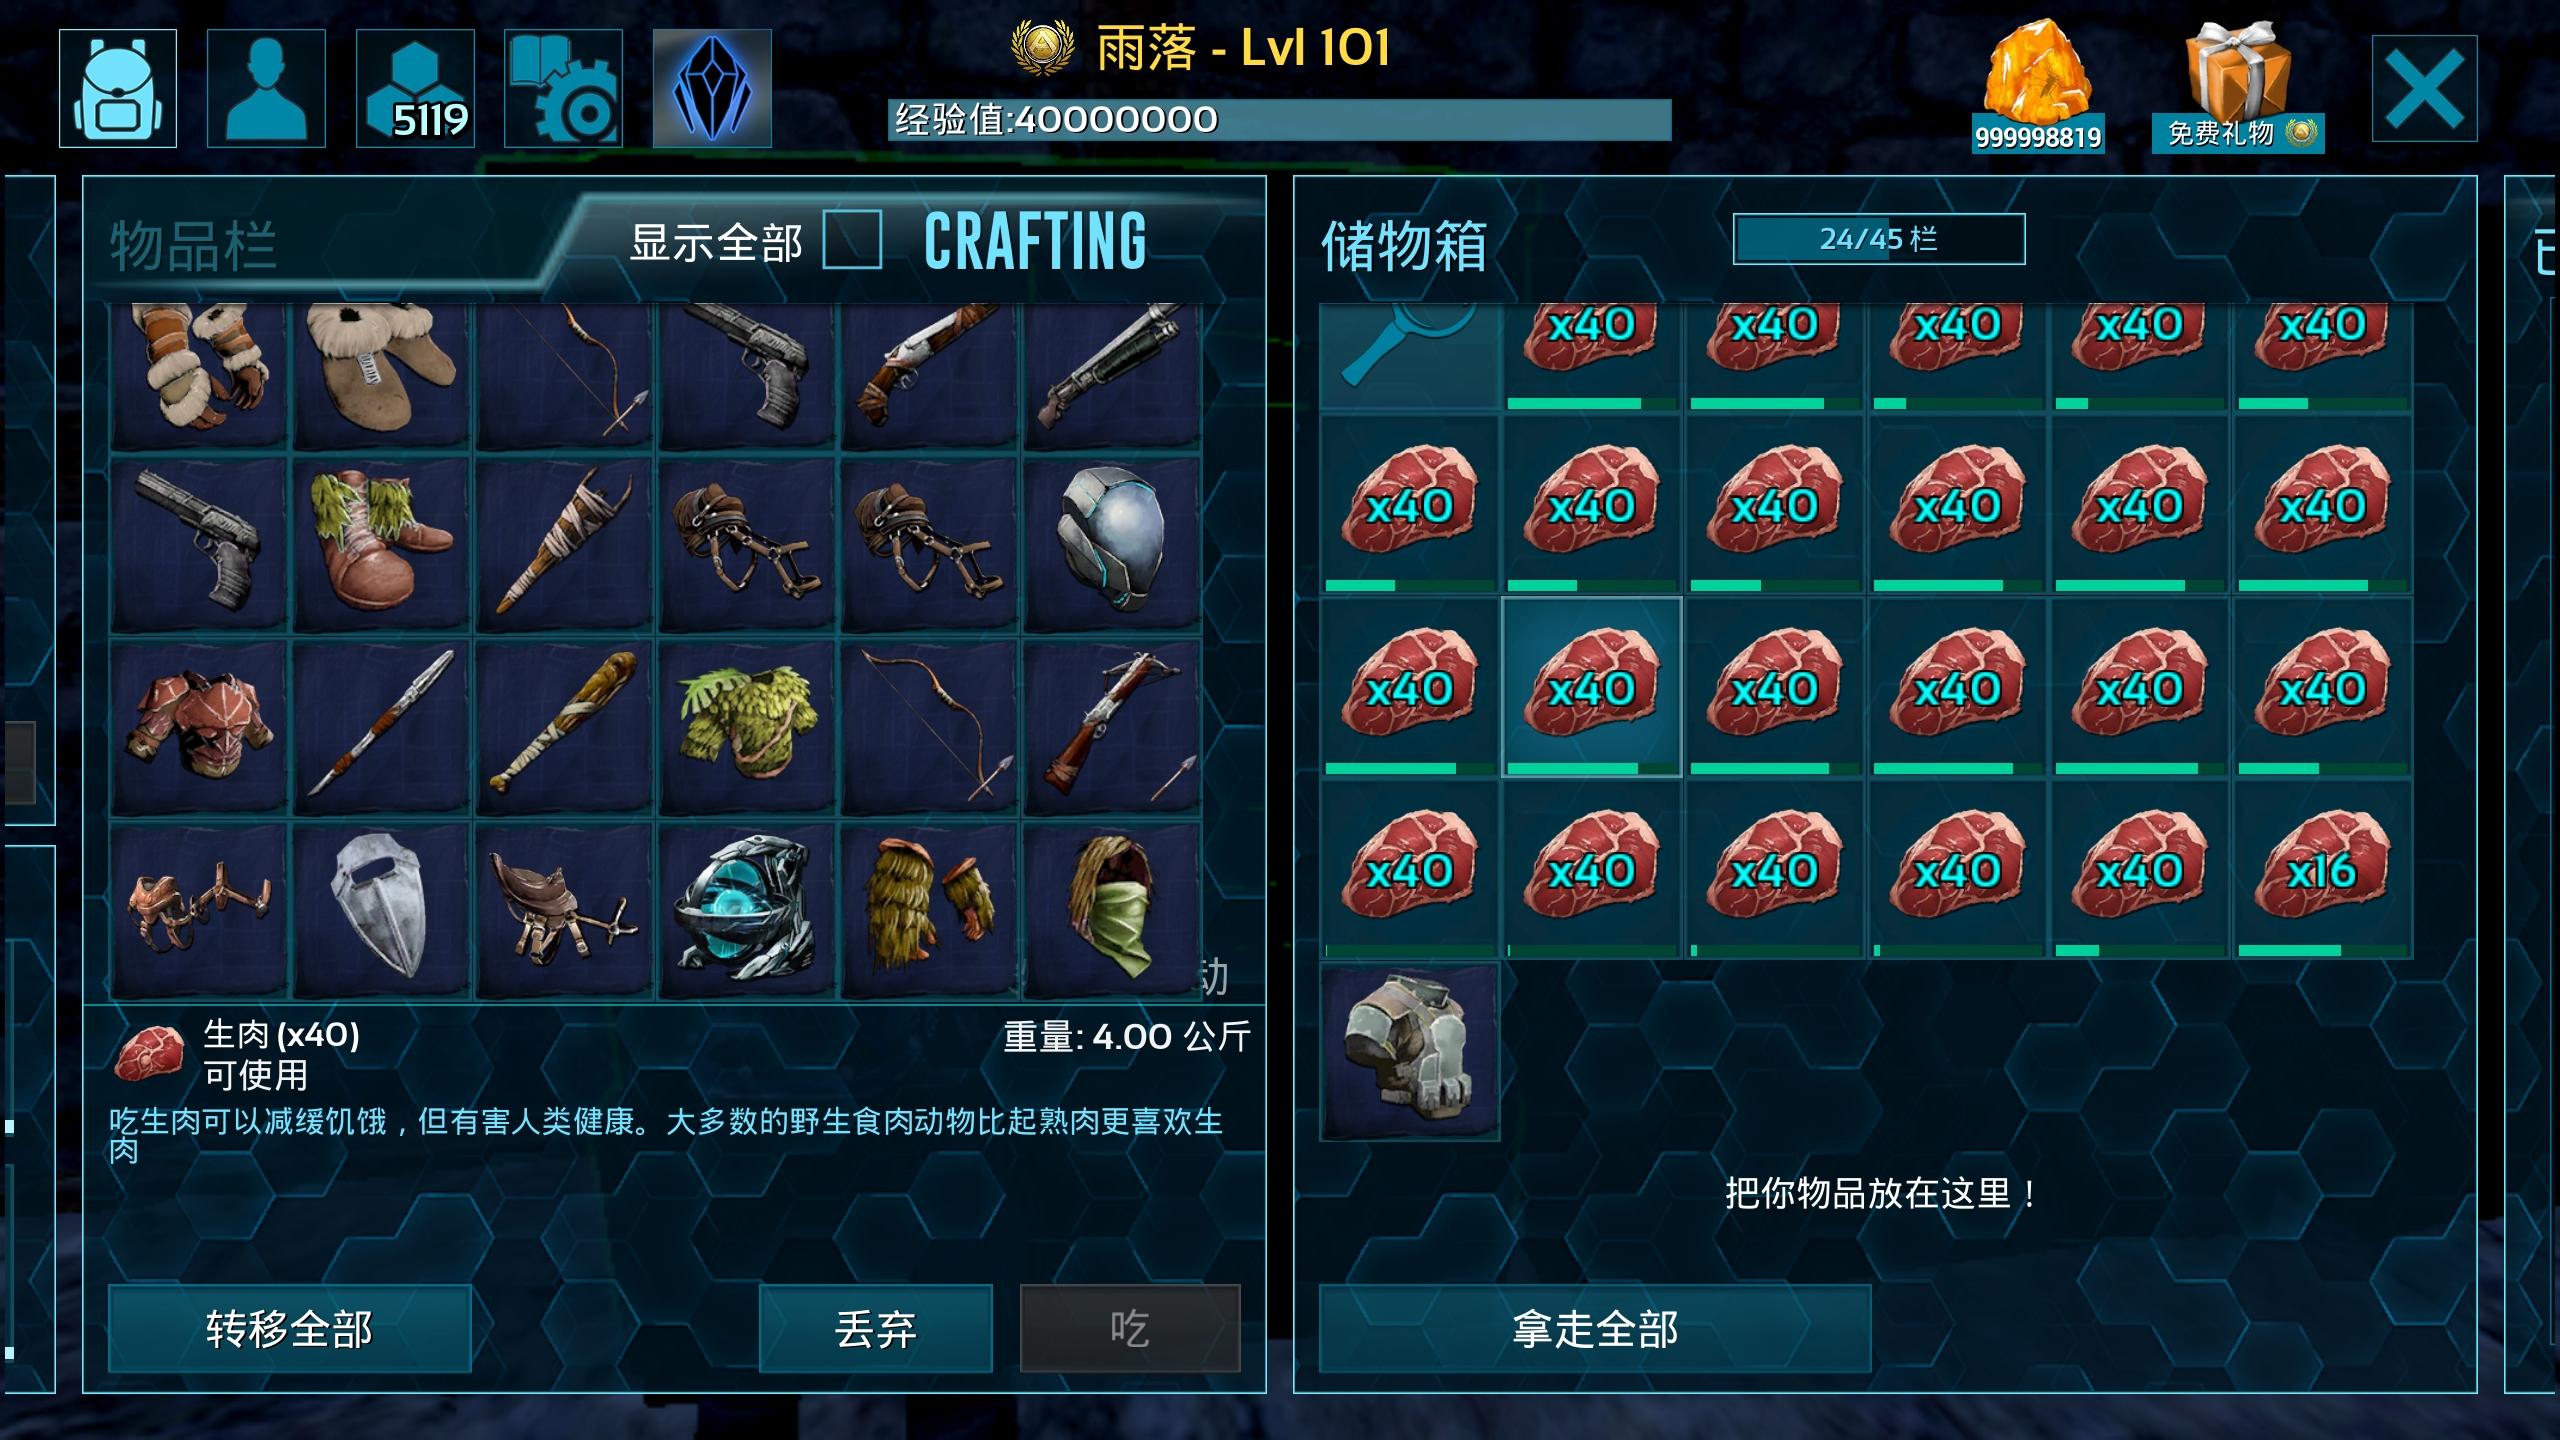The image size is (2560, 1440).
Task: Open the amber currency store icon
Action: click(x=2038, y=87)
